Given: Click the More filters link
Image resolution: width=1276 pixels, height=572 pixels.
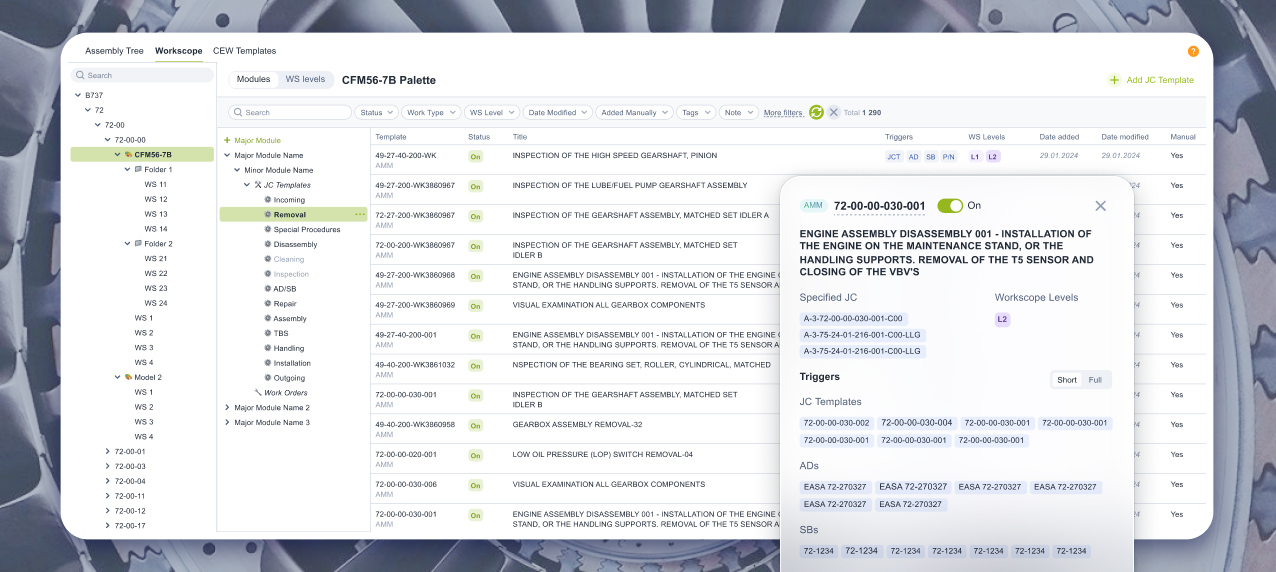Looking at the screenshot, I should [x=783, y=113].
